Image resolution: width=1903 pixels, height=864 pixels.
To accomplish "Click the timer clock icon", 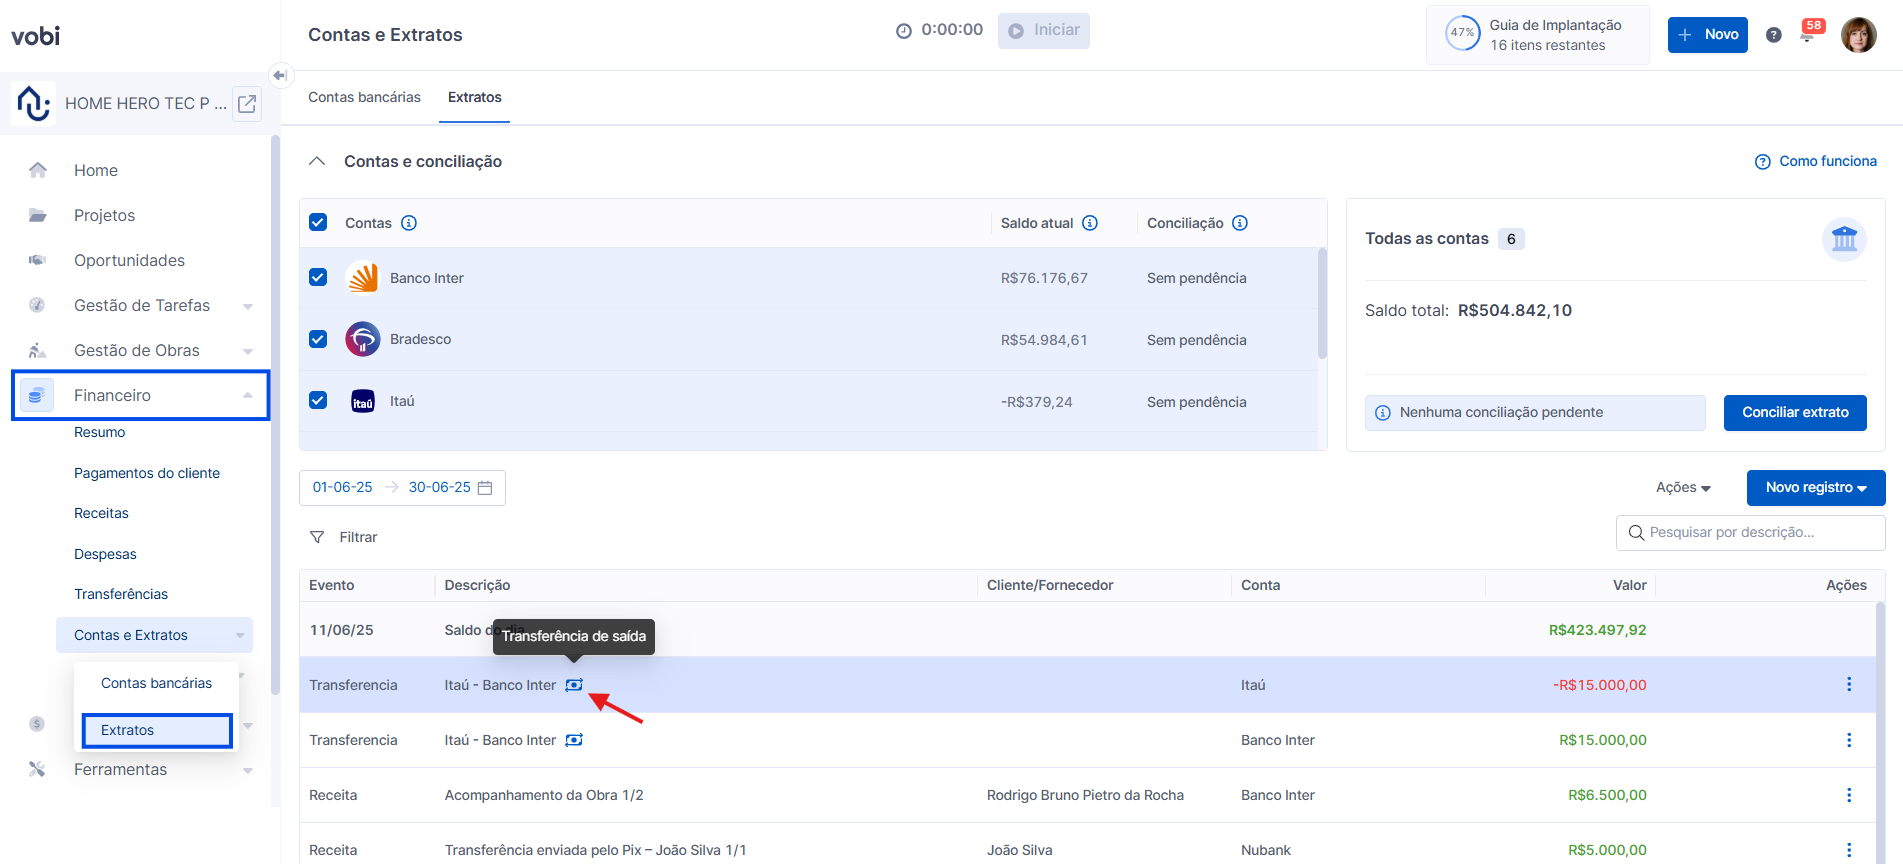I will 904,31.
